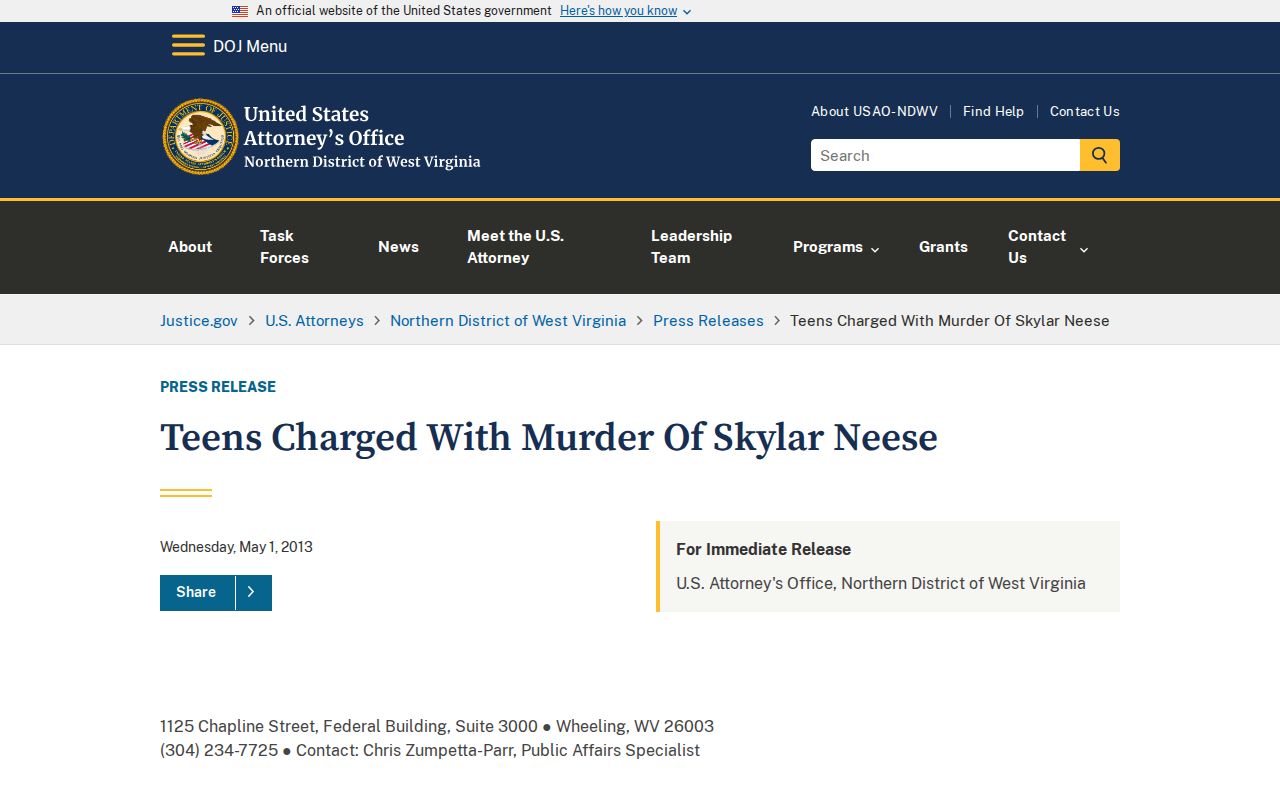Click the Chapline Street address line
1280x800 pixels.
click(437, 727)
